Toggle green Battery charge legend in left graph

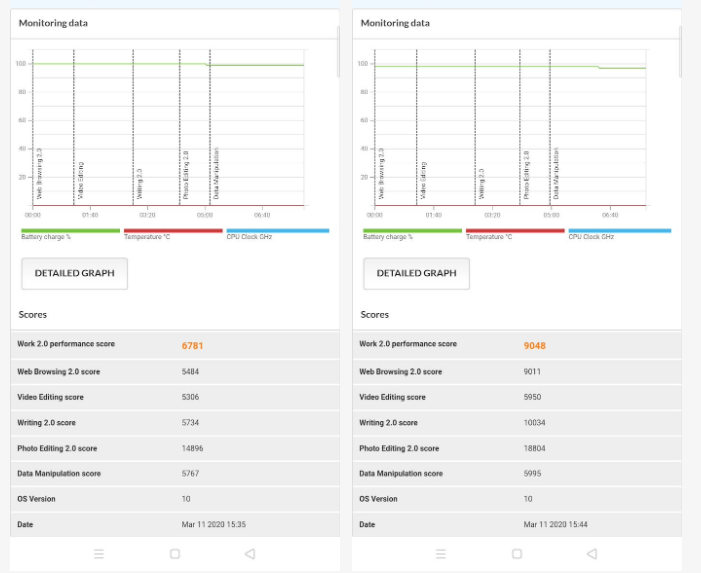70,233
